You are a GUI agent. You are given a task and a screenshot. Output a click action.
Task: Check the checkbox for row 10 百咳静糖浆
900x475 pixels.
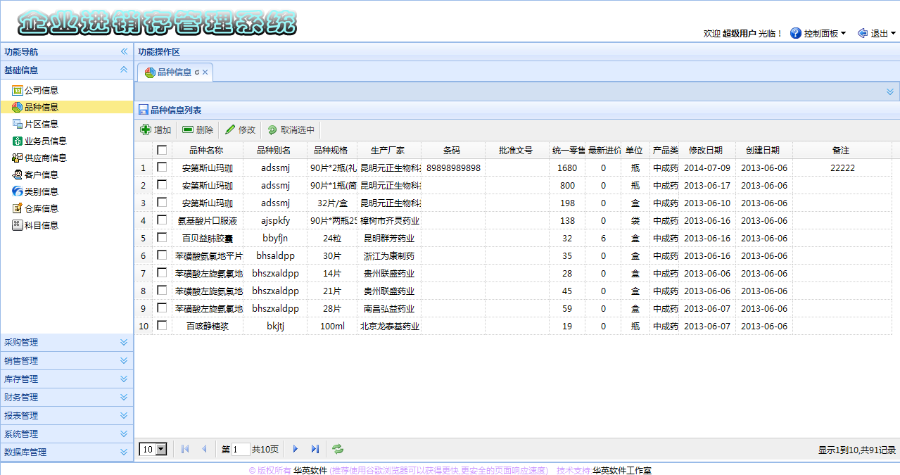tap(162, 325)
